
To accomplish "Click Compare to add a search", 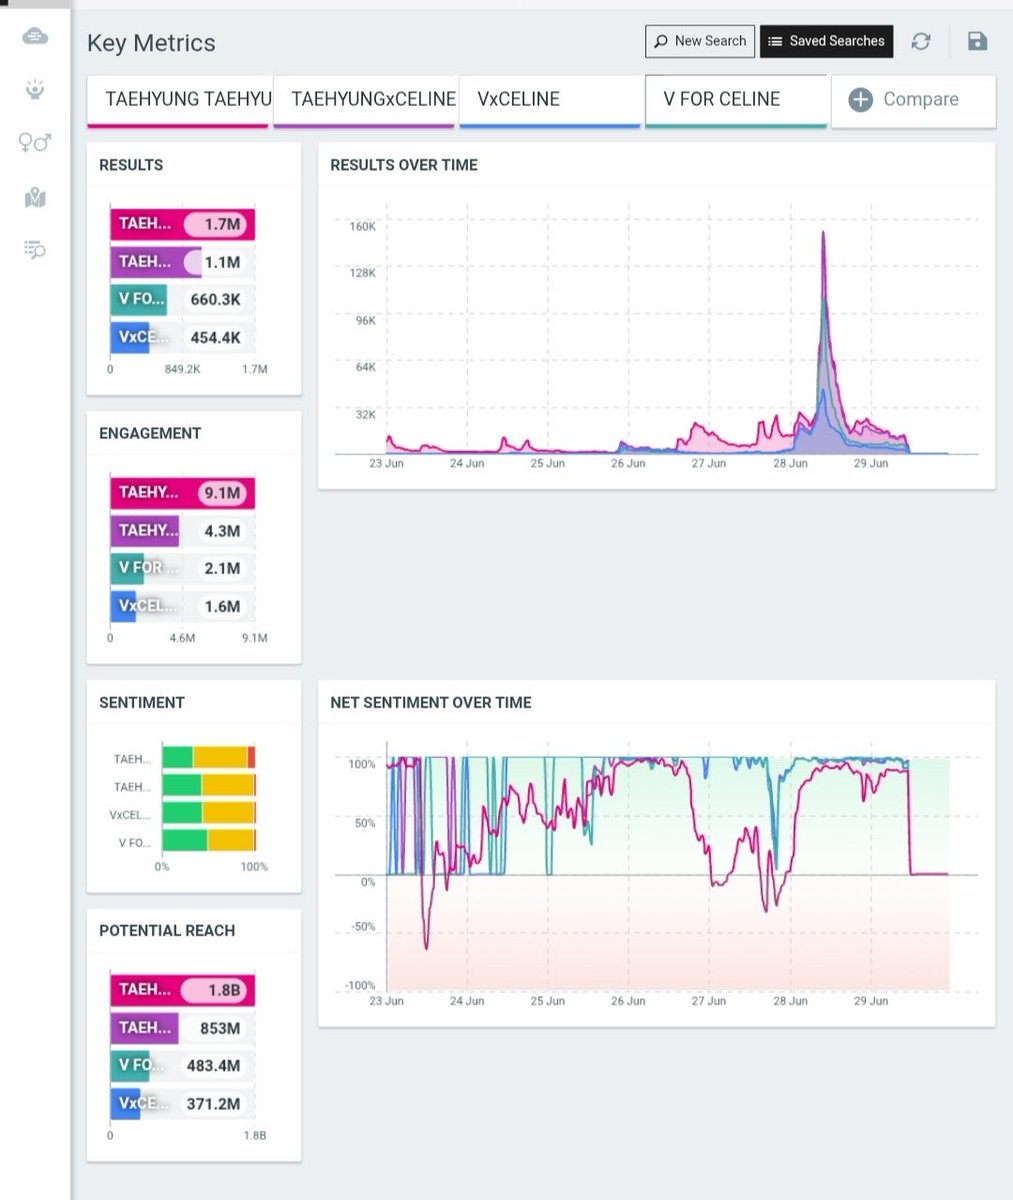I will [913, 100].
